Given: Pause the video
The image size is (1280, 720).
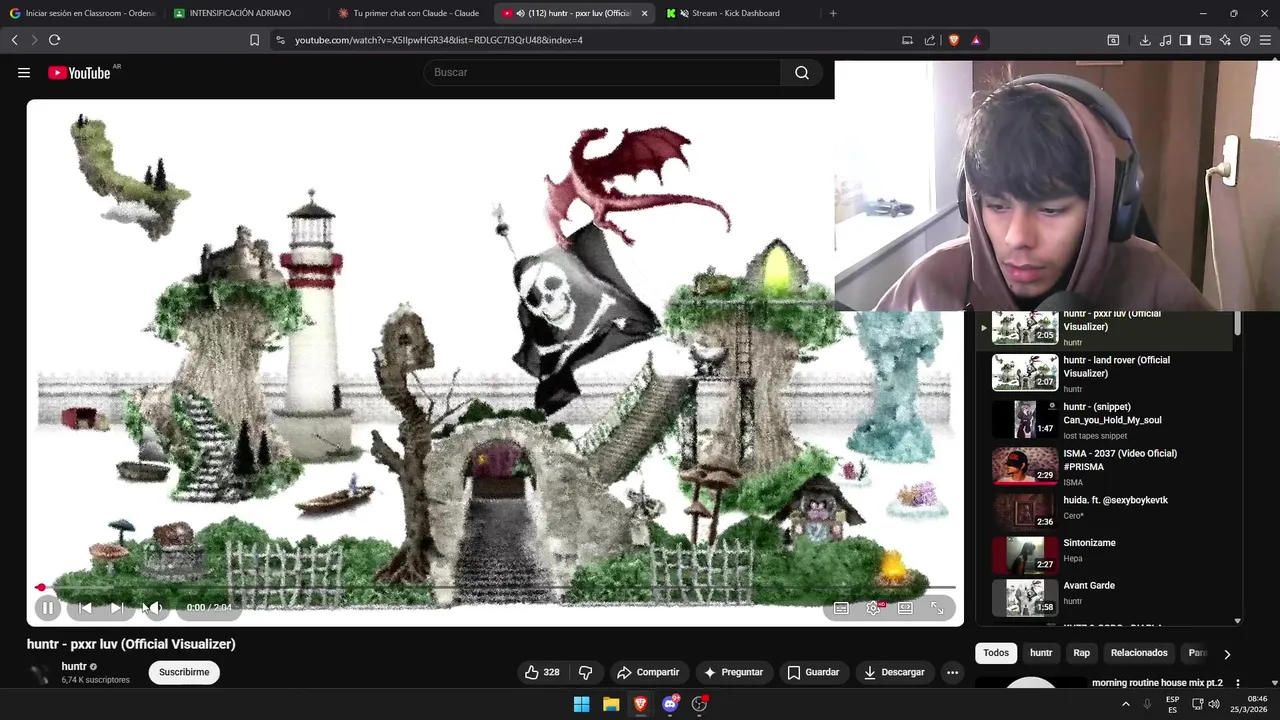Looking at the screenshot, I should coord(48,607).
